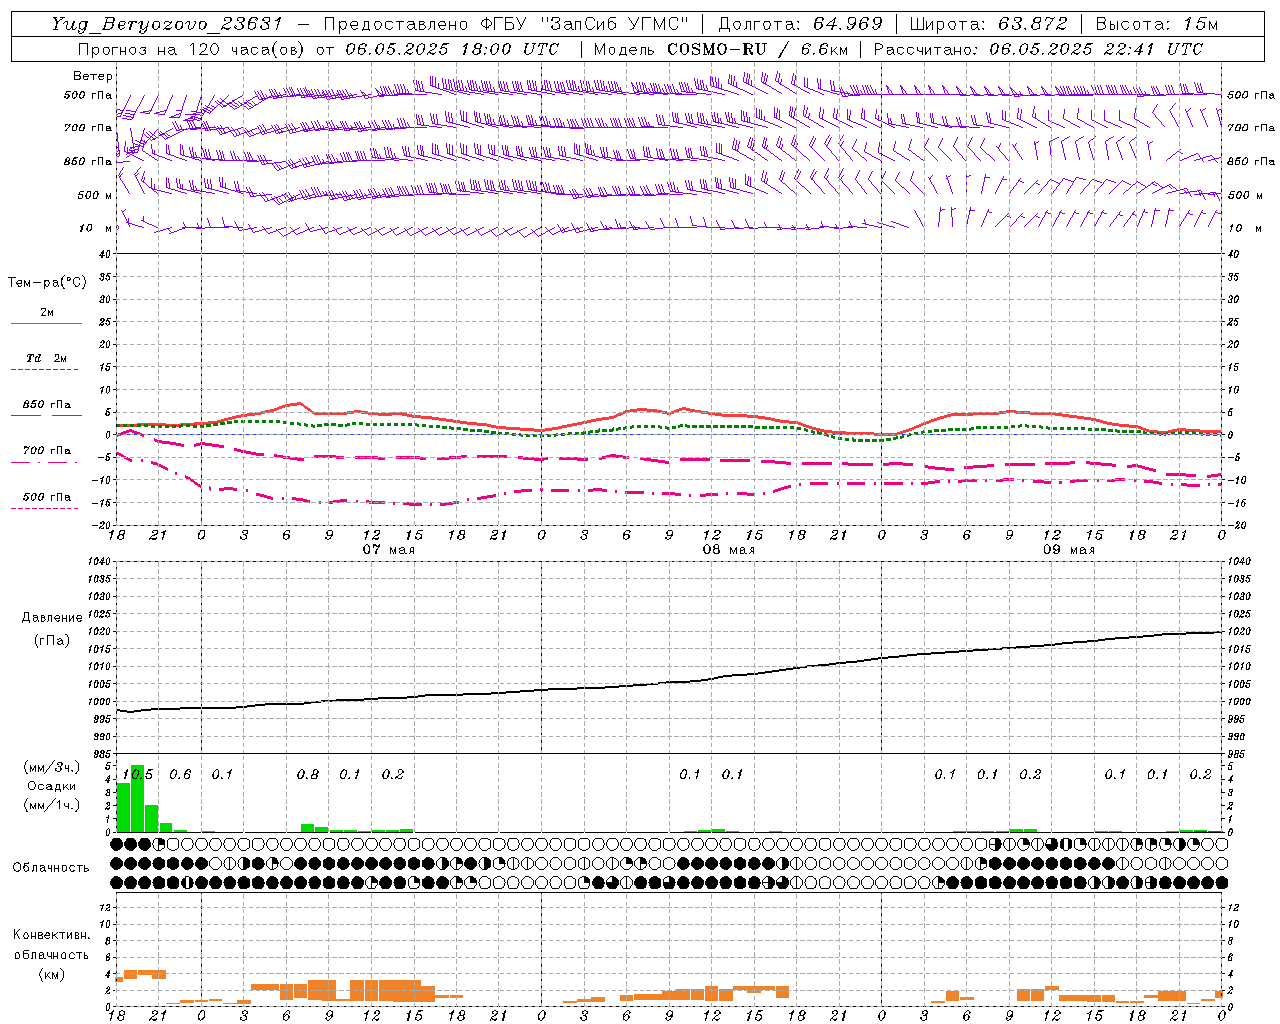Click the '(мм/1ч.)' precipitation unit label
The image size is (1280, 1024).
click(51, 805)
